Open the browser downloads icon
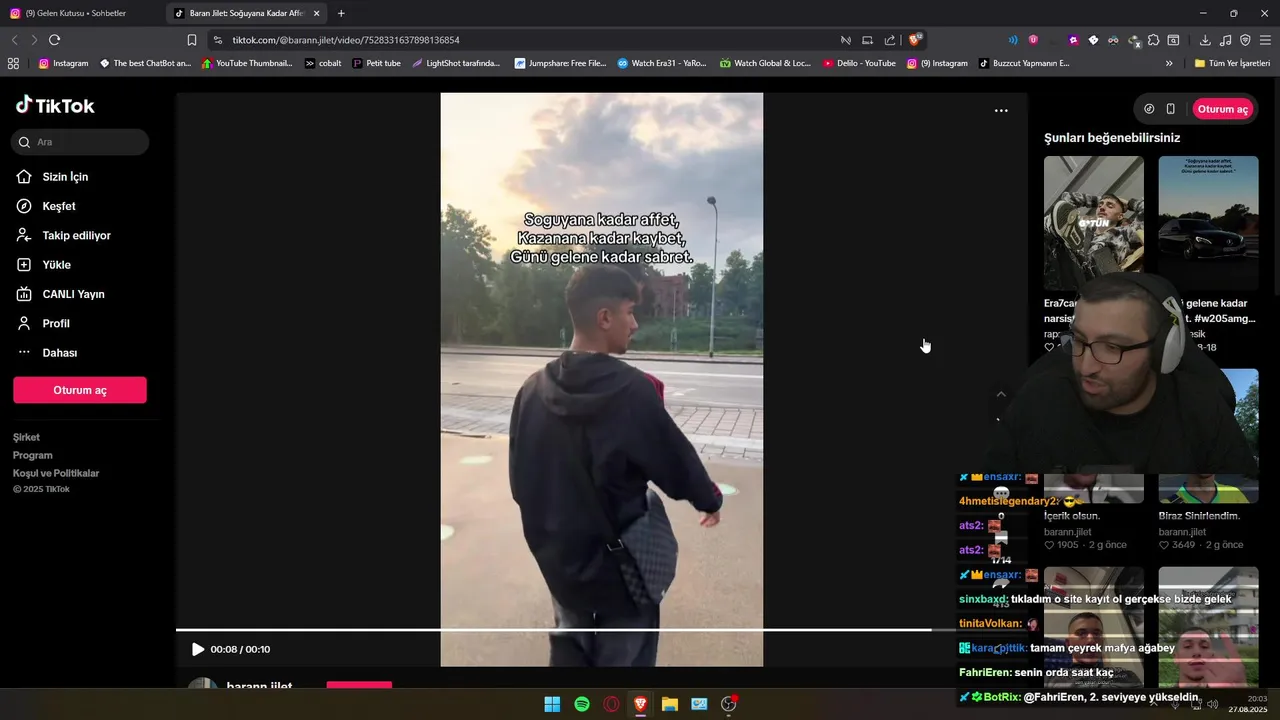Screen dimensions: 1280x720 [1205, 40]
